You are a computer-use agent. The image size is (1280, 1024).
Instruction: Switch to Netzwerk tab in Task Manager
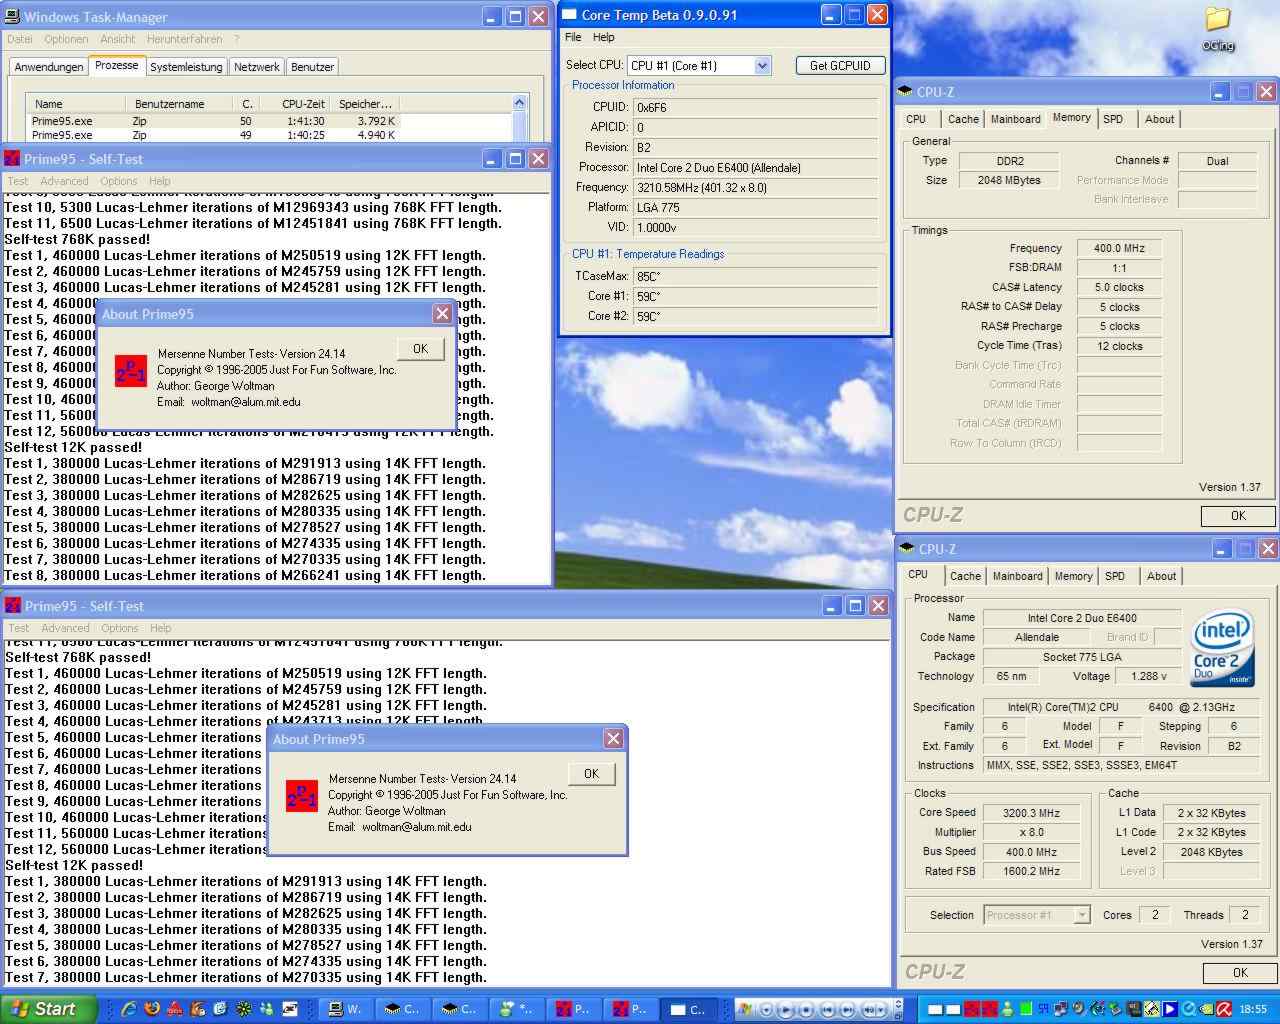(x=256, y=67)
